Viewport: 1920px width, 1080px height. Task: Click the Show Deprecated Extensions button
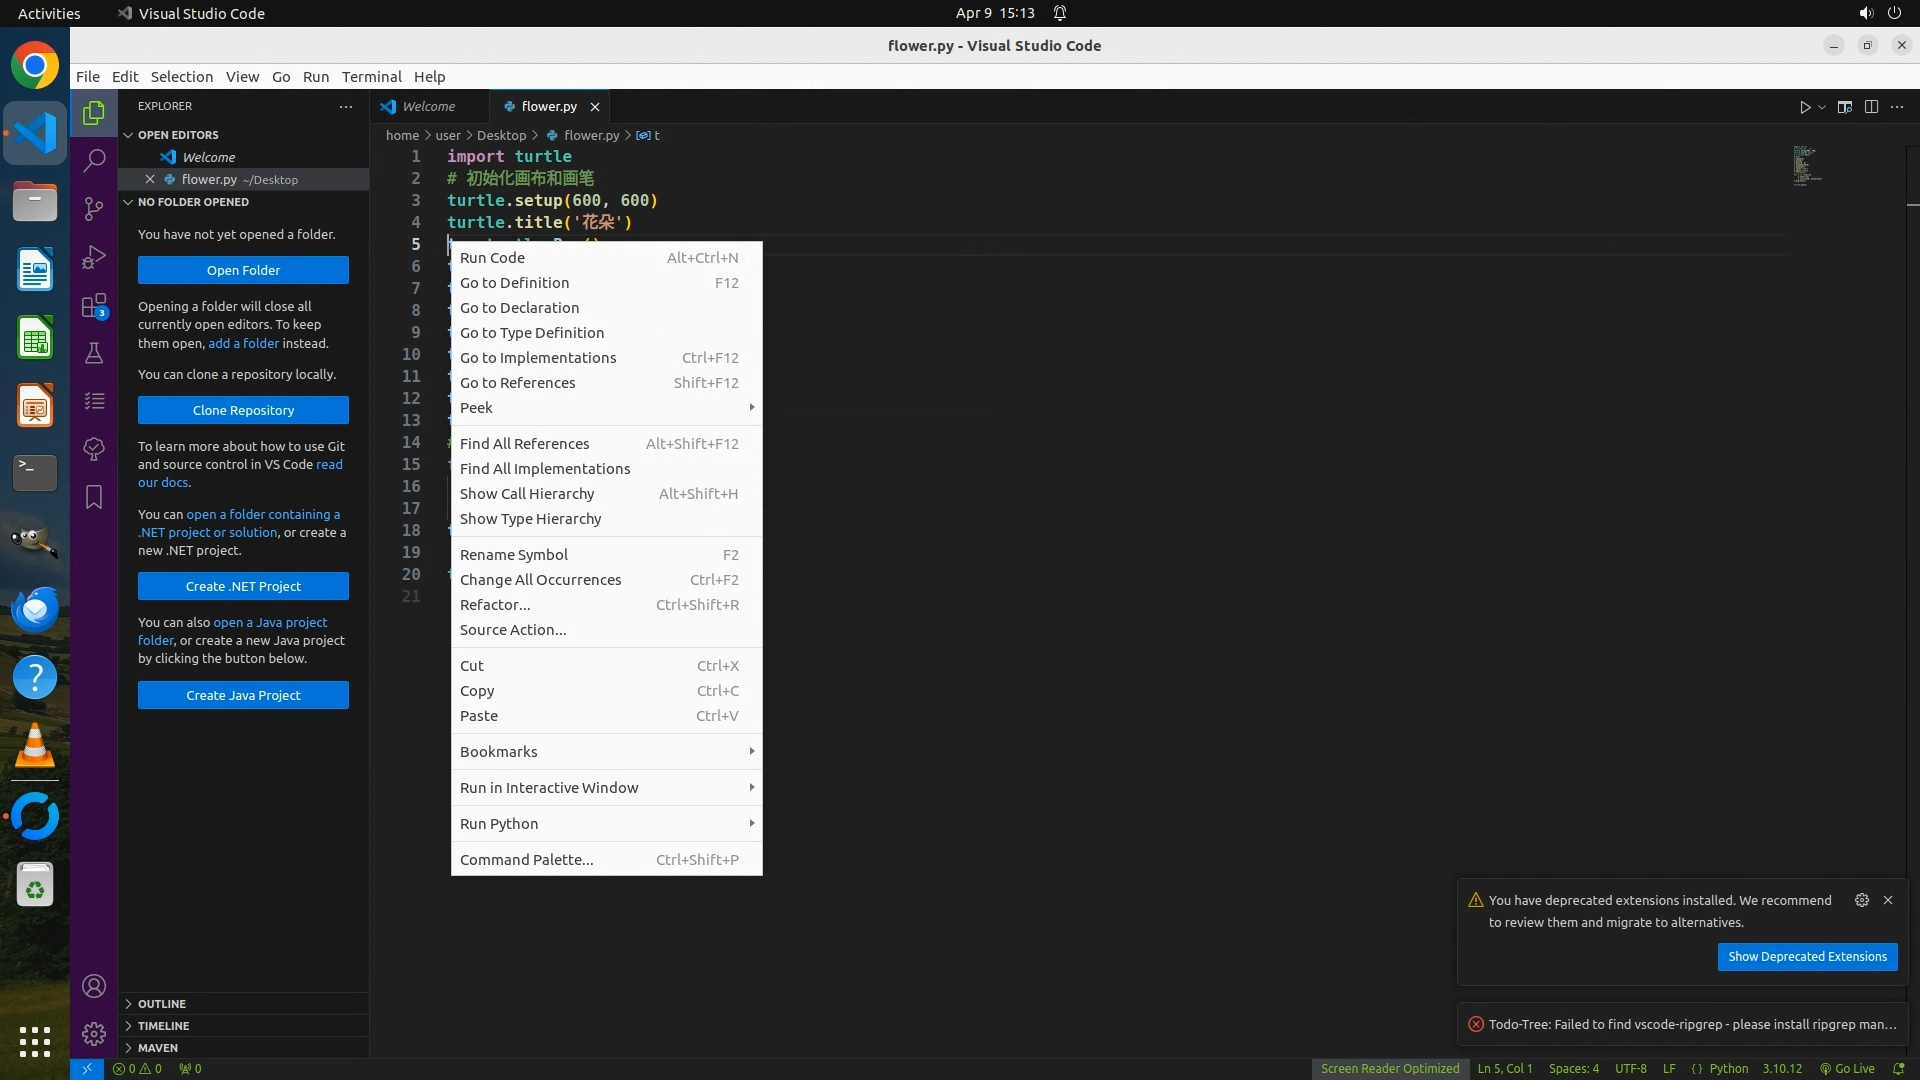(1806, 957)
